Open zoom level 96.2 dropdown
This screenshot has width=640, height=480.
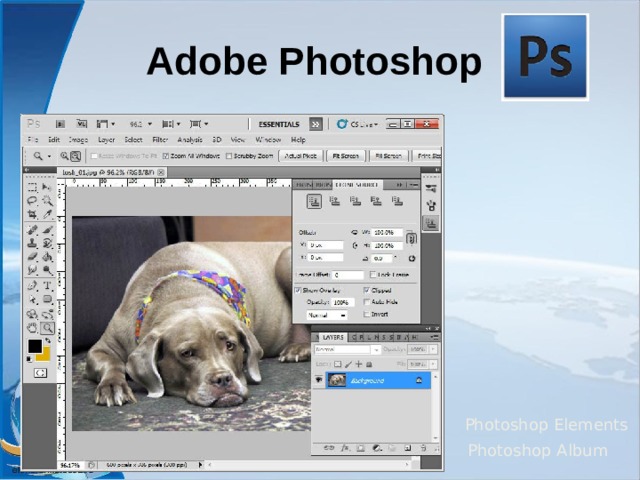[x=150, y=124]
